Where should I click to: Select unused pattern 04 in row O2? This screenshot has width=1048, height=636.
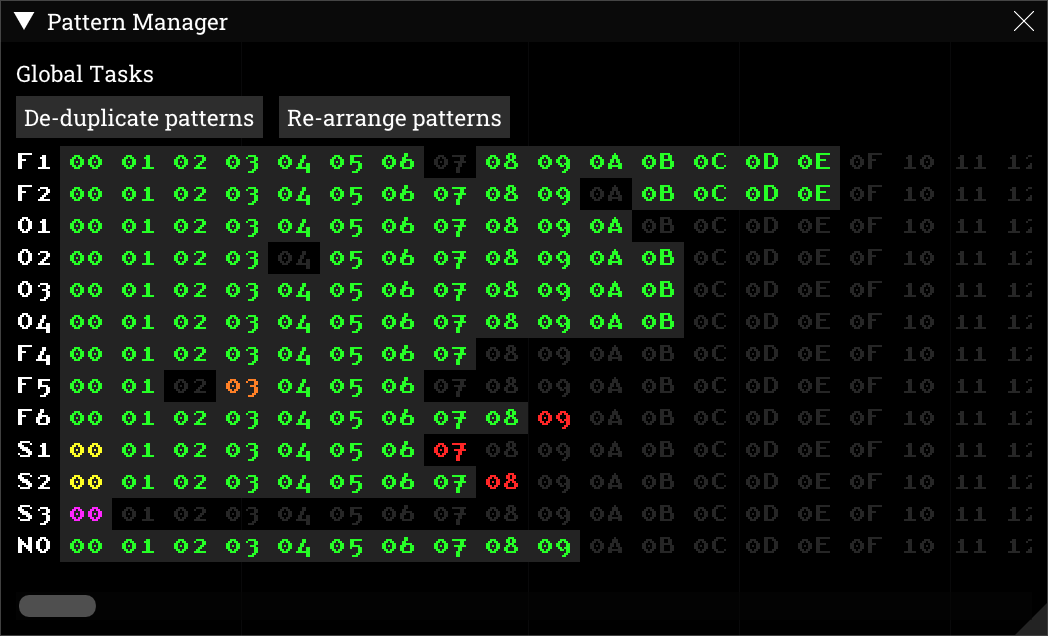point(294,258)
